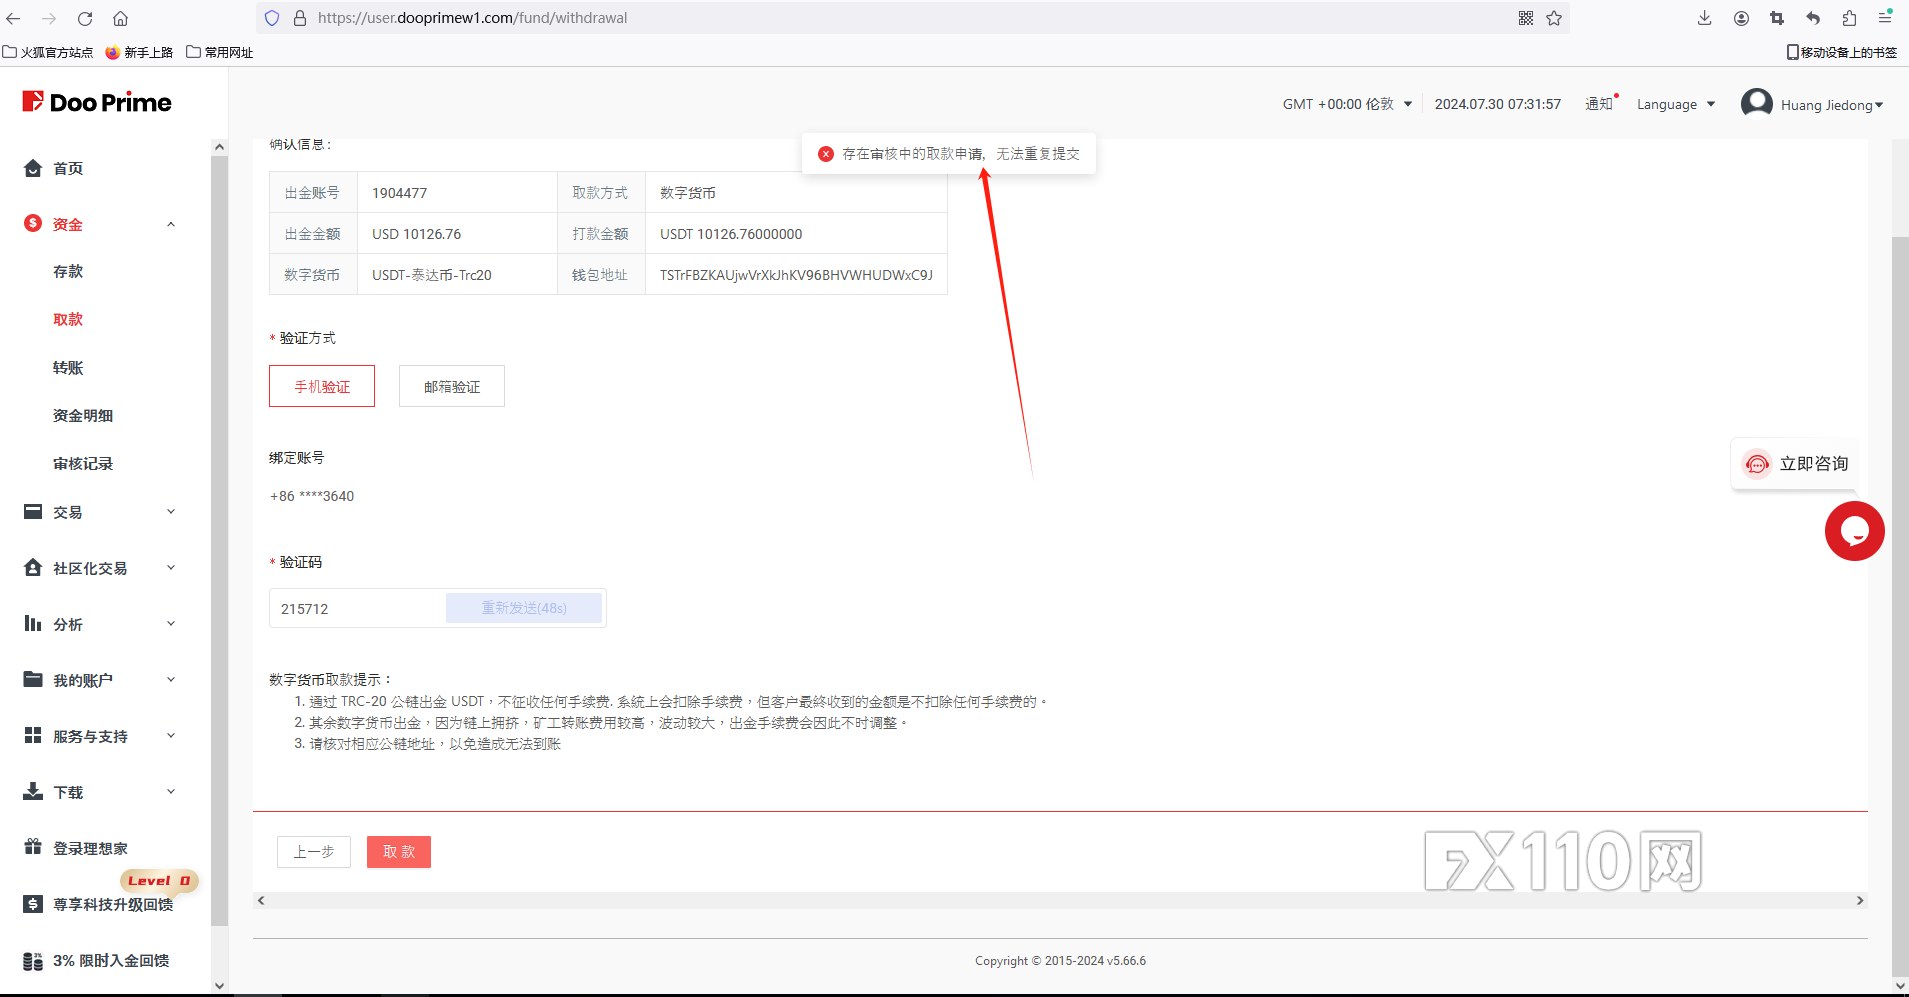This screenshot has height=997, width=1909.
Task: Open the GMT timezone dropdown
Action: (1347, 104)
